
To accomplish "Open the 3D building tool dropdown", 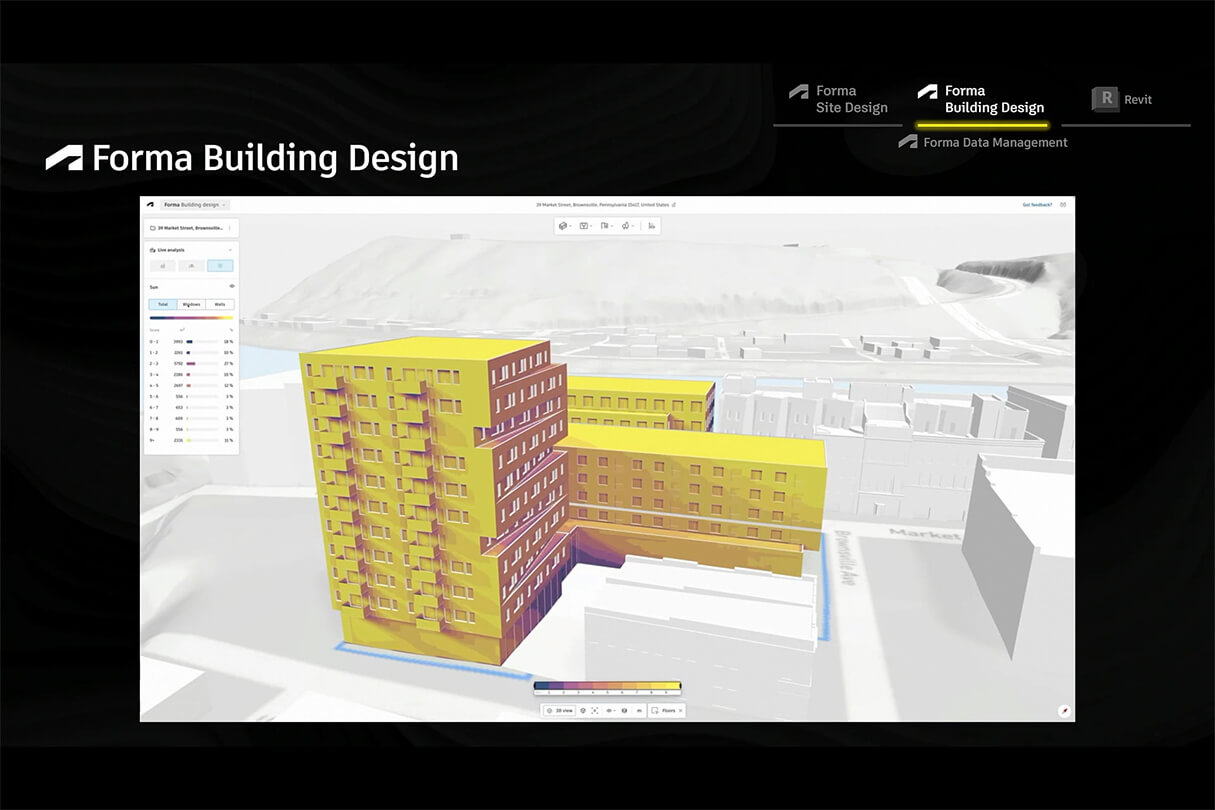I will point(566,226).
